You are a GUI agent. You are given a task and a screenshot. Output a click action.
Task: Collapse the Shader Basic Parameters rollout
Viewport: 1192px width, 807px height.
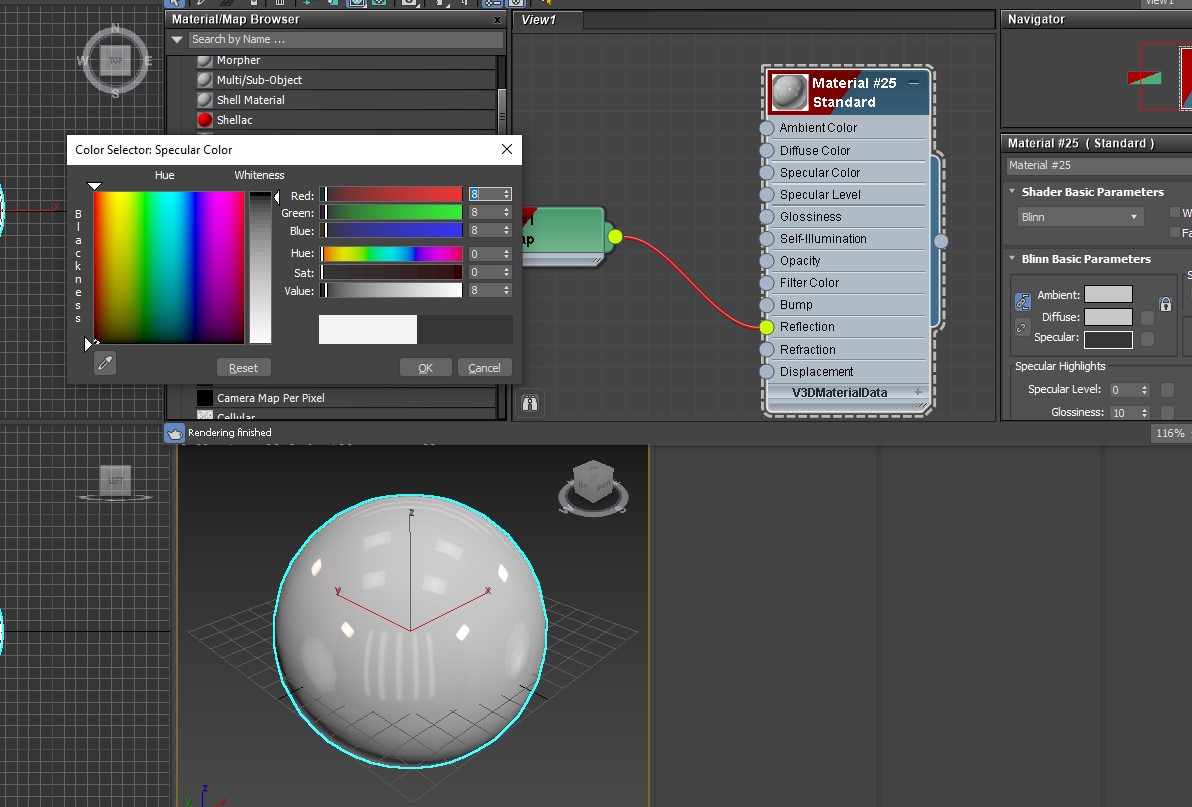click(1012, 191)
